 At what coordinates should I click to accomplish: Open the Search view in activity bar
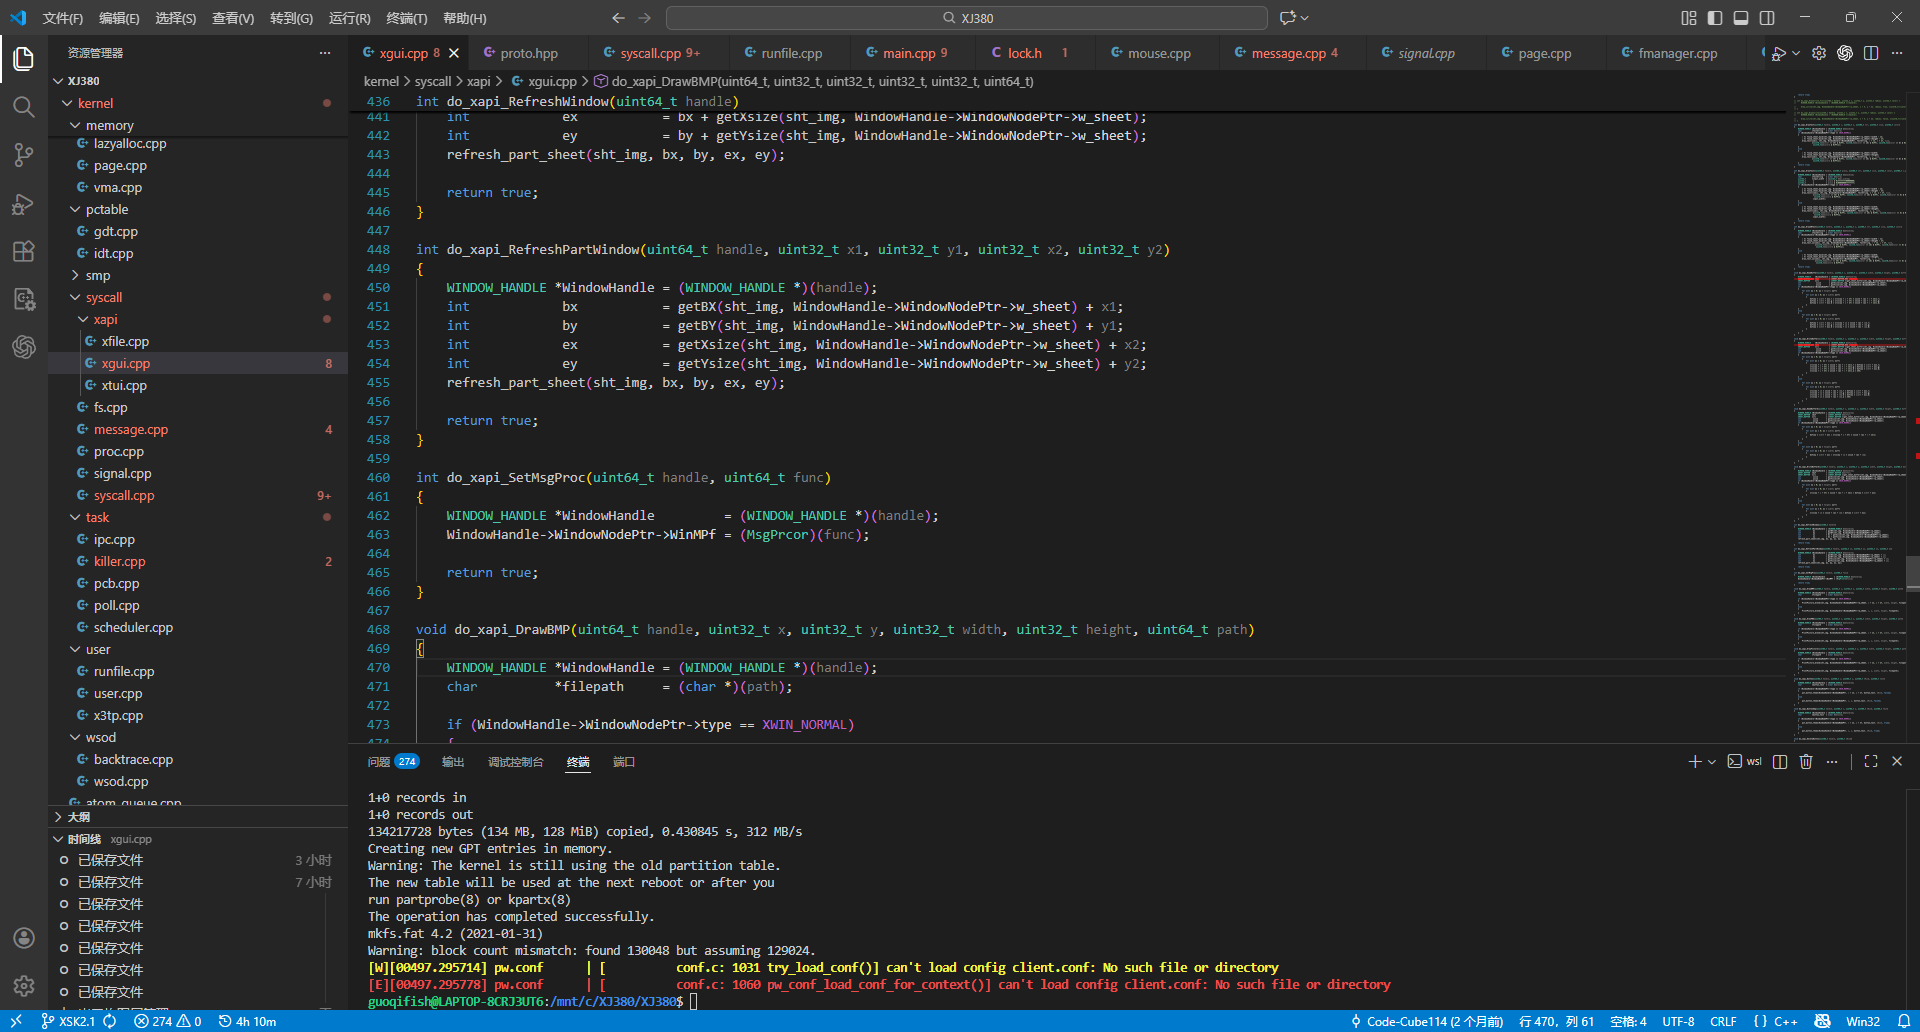pyautogui.click(x=24, y=107)
